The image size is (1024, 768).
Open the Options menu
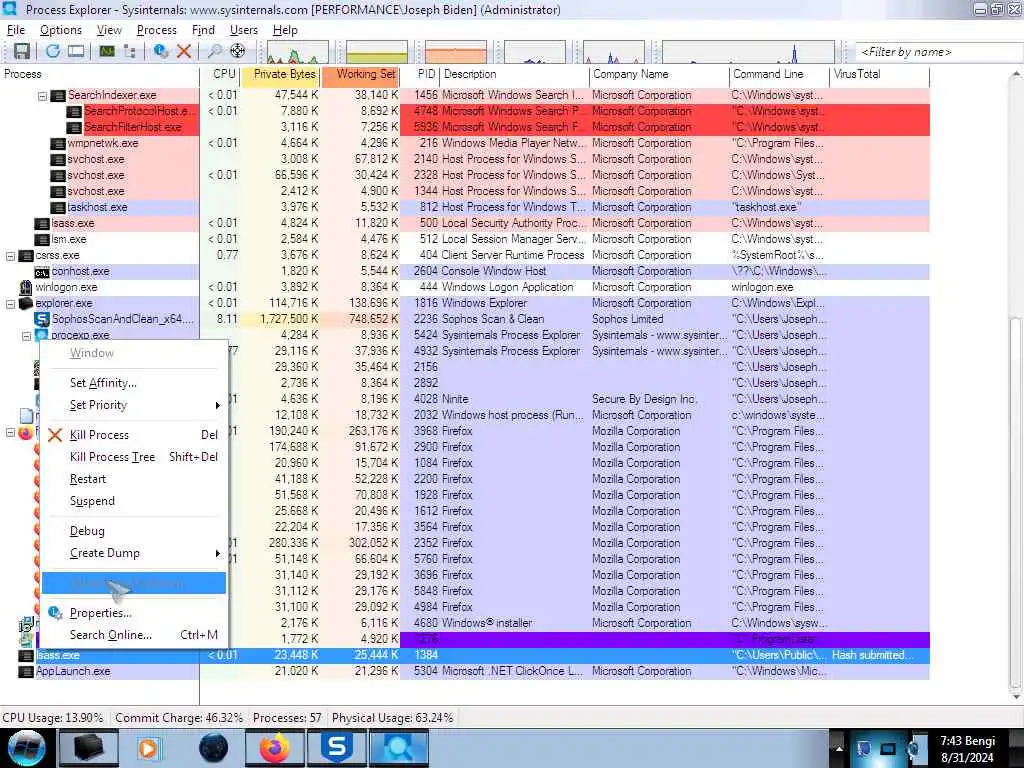pyautogui.click(x=61, y=30)
